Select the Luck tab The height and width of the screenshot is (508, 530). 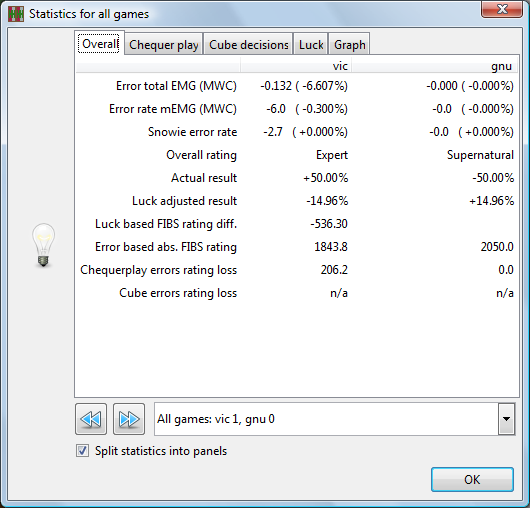click(311, 45)
